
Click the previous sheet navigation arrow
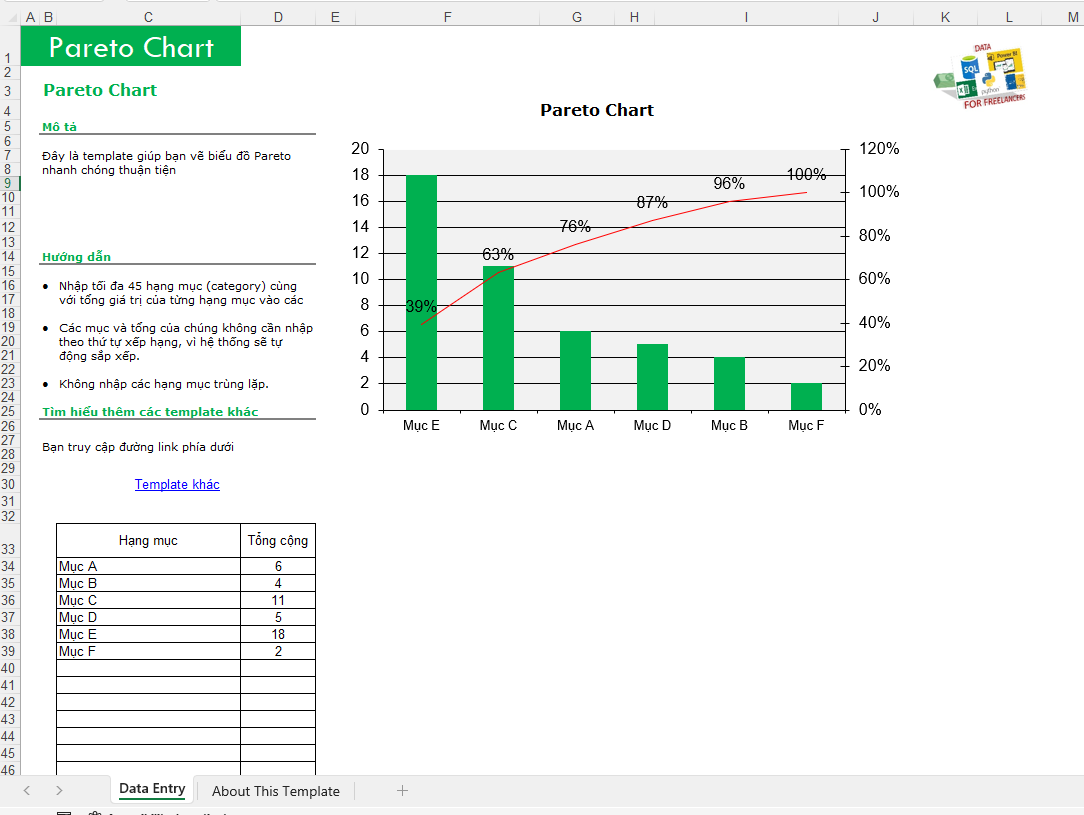[27, 790]
